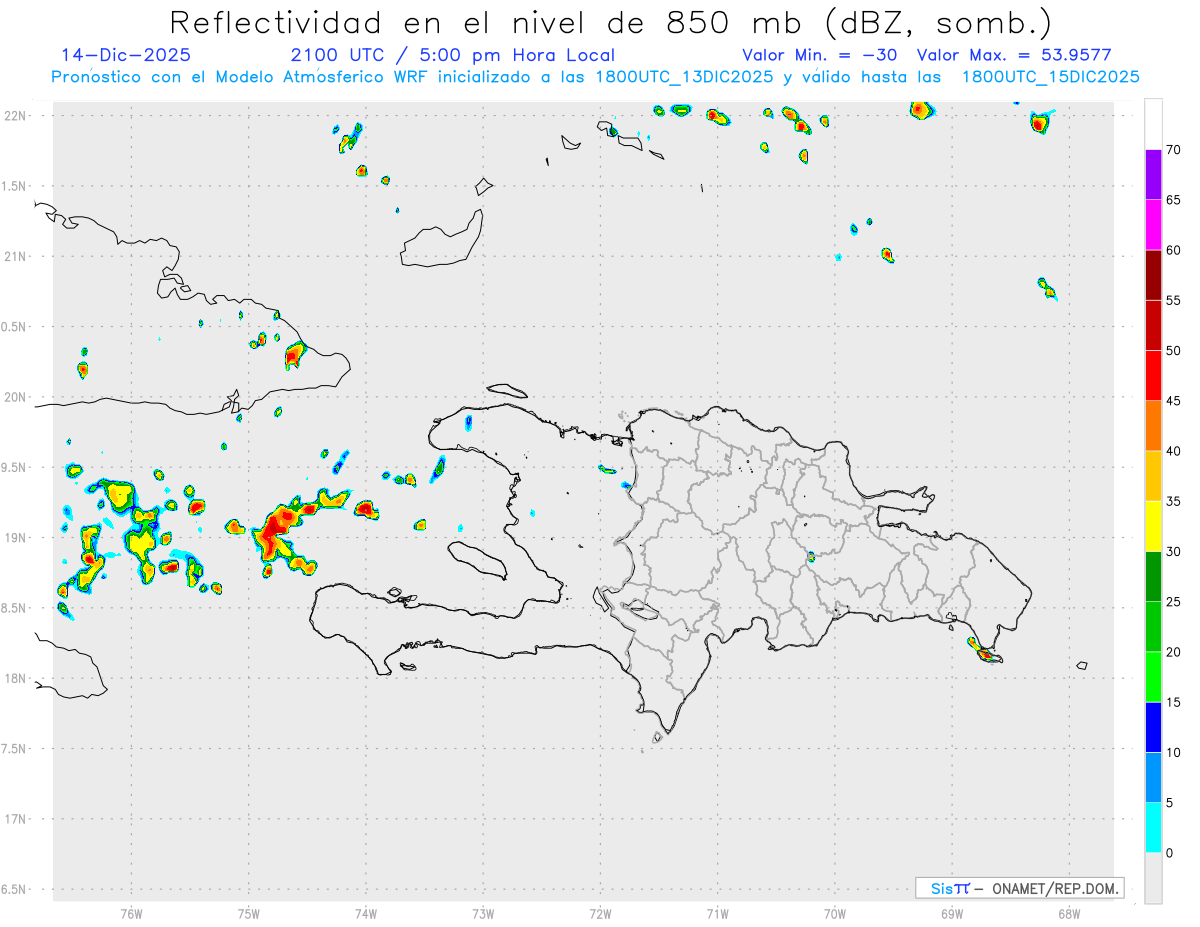
Task: Click the small echo in central Dominican Republic
Action: [811, 557]
